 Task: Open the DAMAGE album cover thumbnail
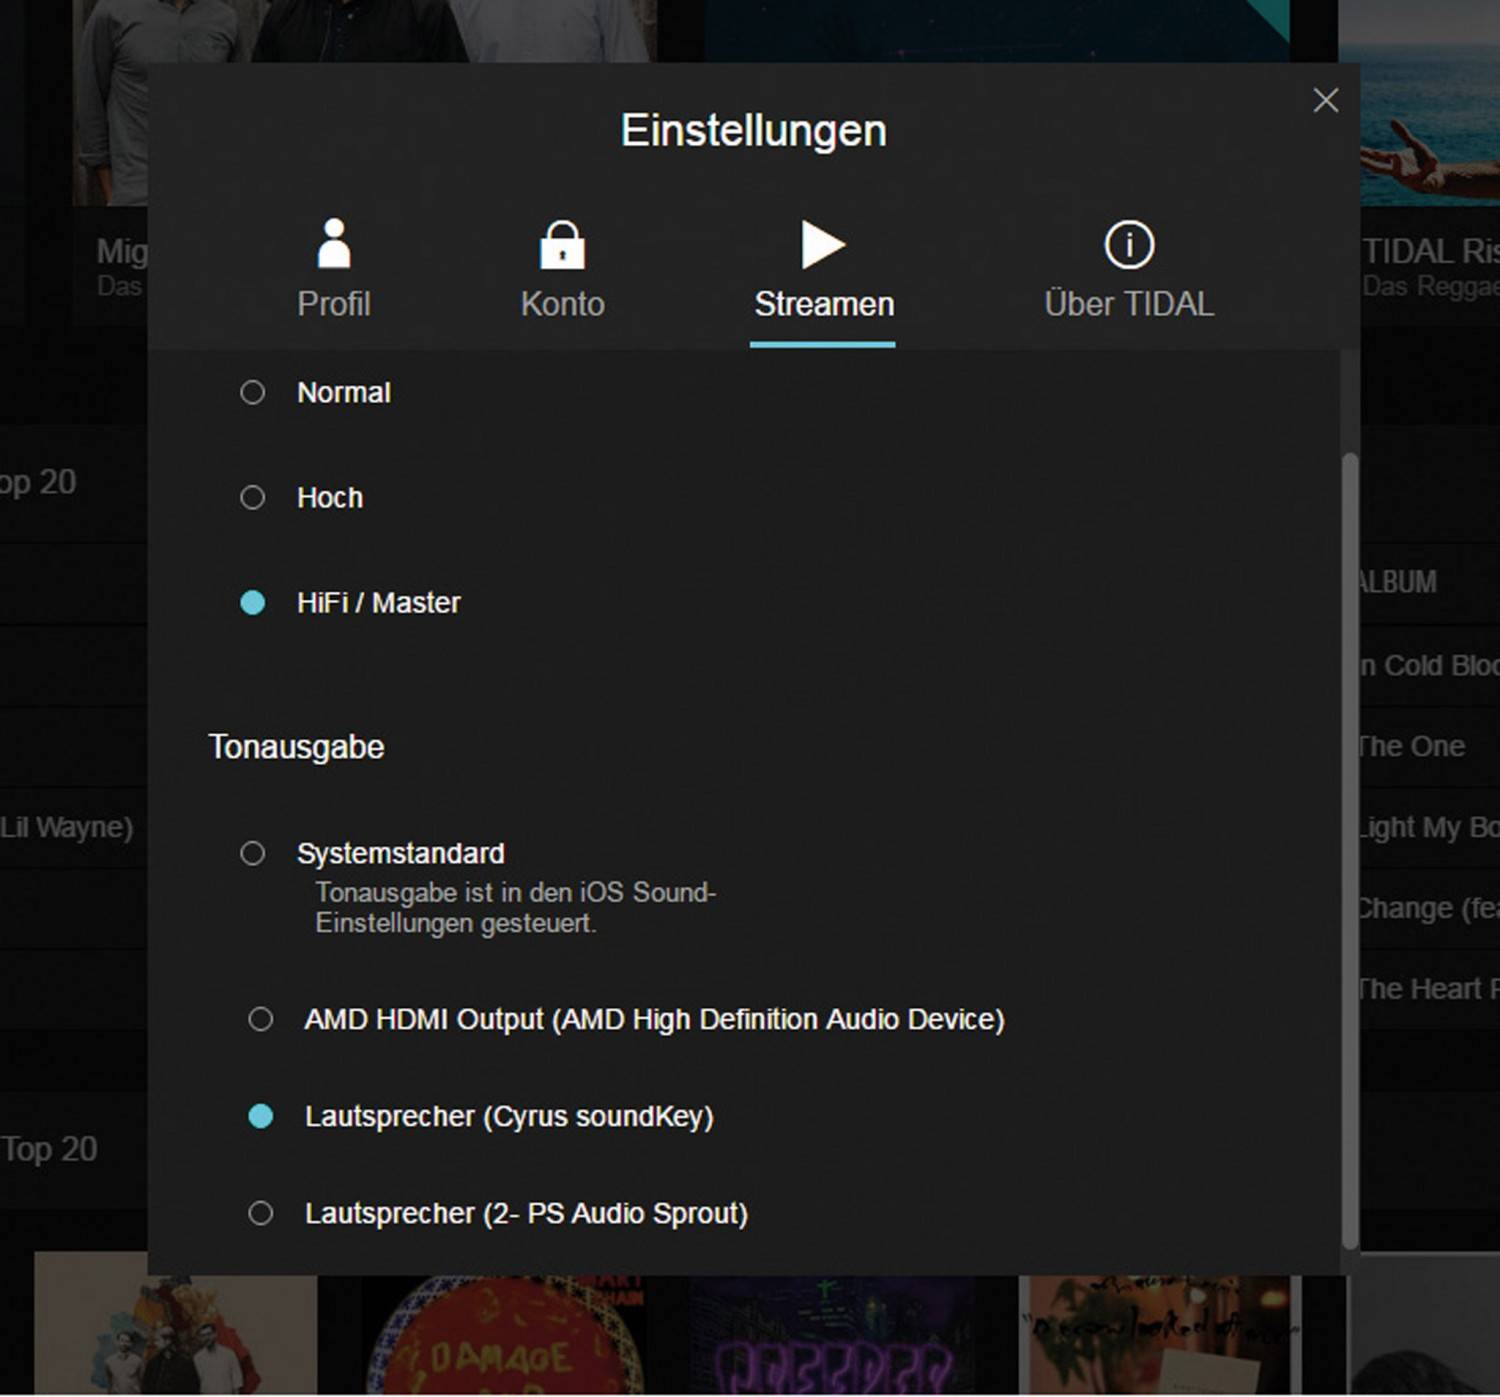(x=504, y=1335)
